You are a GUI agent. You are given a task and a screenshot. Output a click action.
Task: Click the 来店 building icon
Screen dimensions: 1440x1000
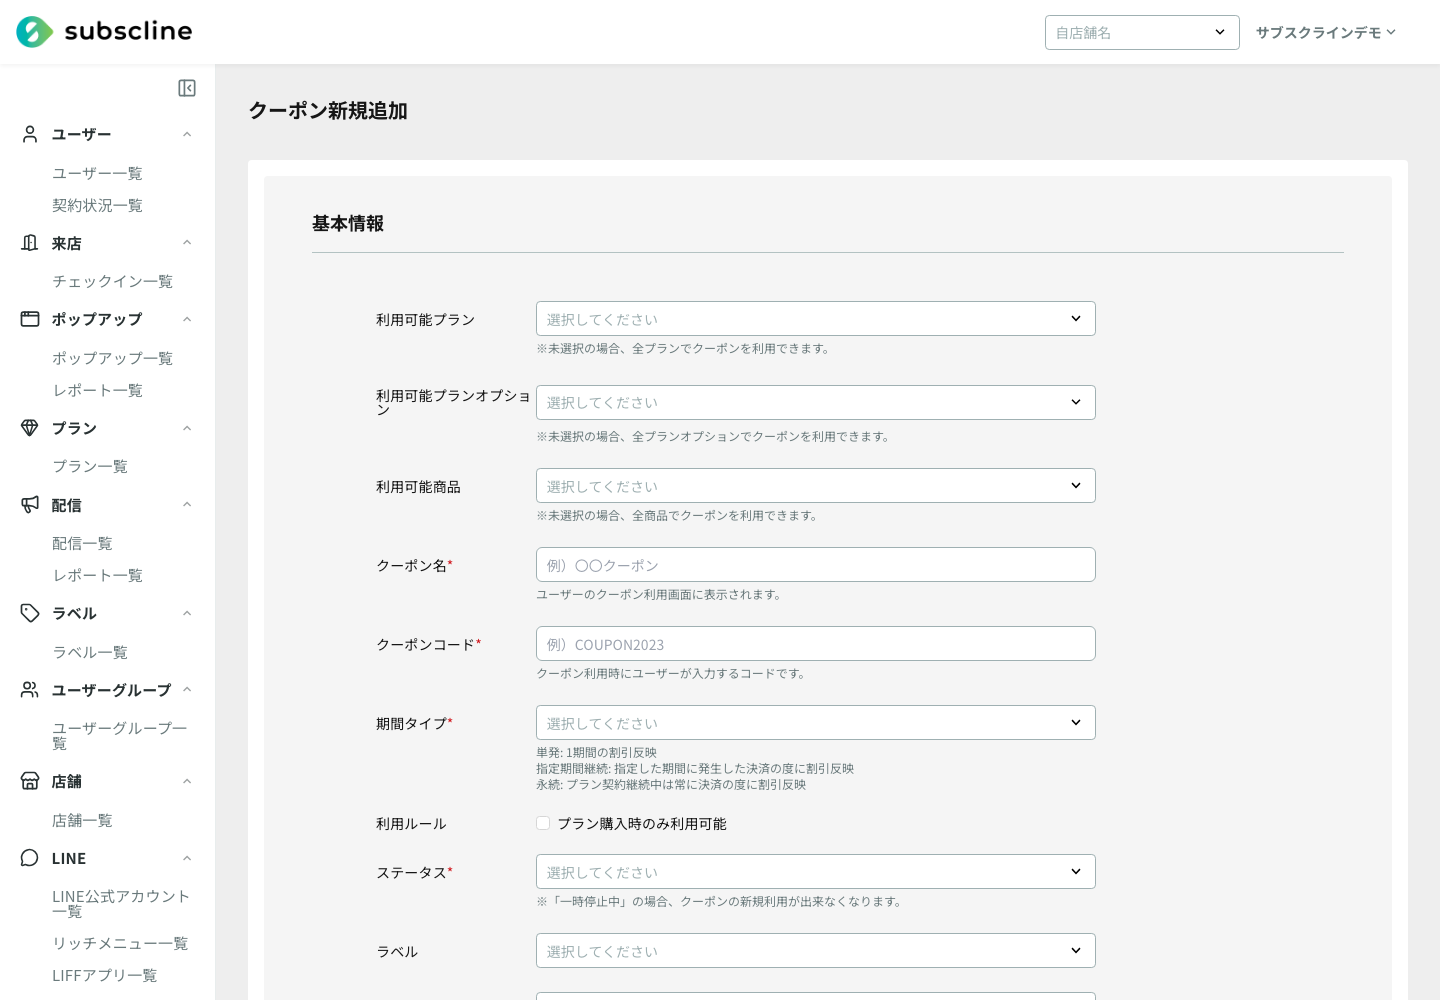(30, 243)
